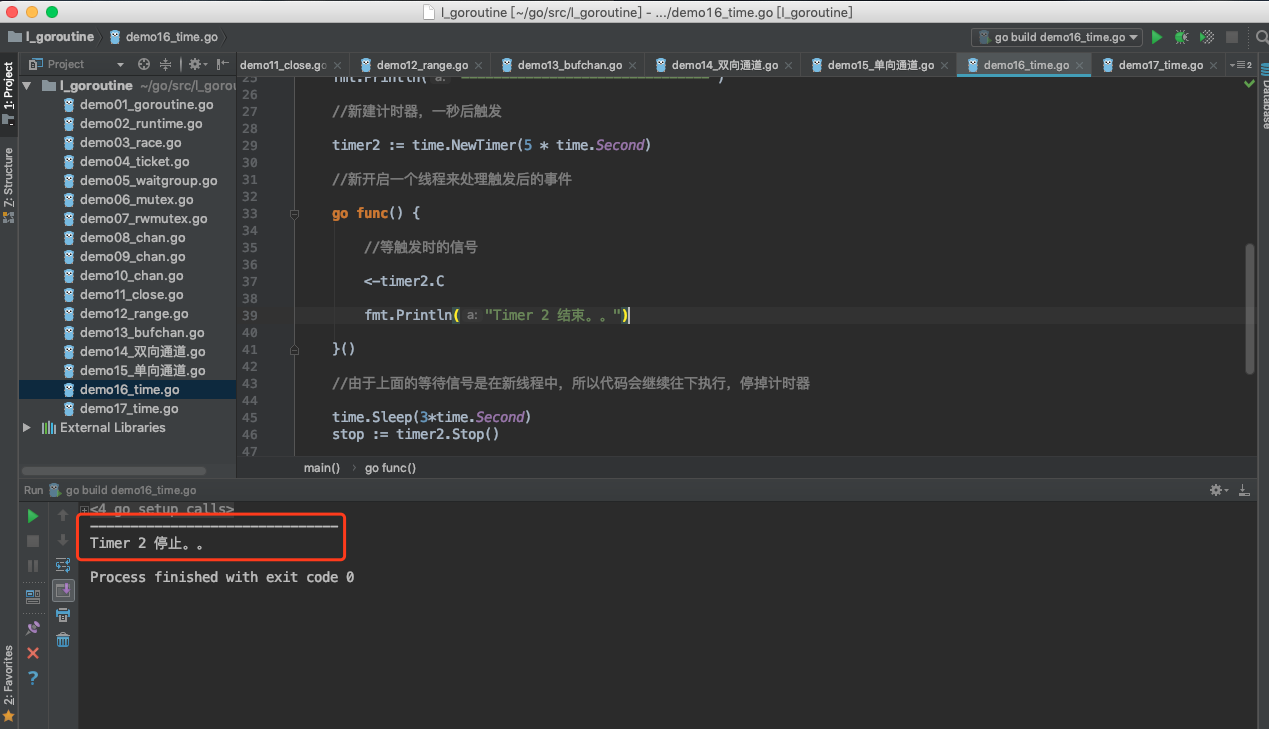Toggle pin tab in the Run panel
This screenshot has width=1269, height=729.
click(x=33, y=628)
